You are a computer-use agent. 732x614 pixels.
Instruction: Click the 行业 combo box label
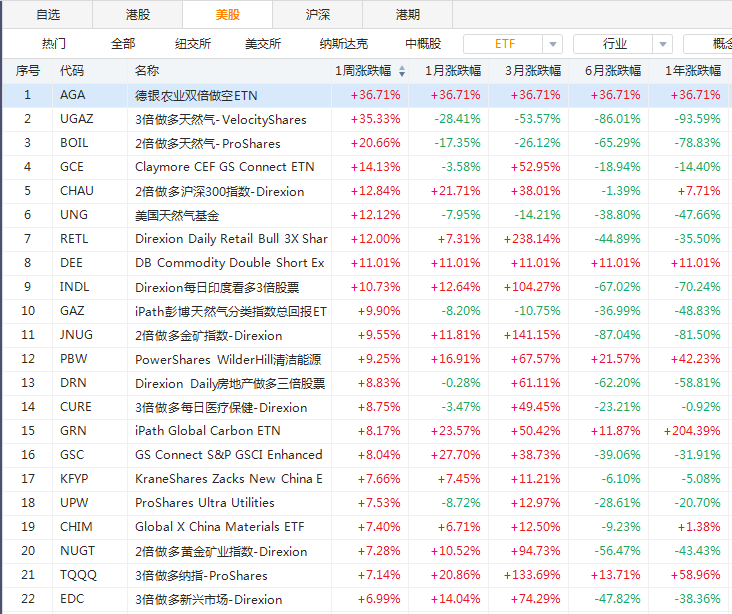coord(613,44)
